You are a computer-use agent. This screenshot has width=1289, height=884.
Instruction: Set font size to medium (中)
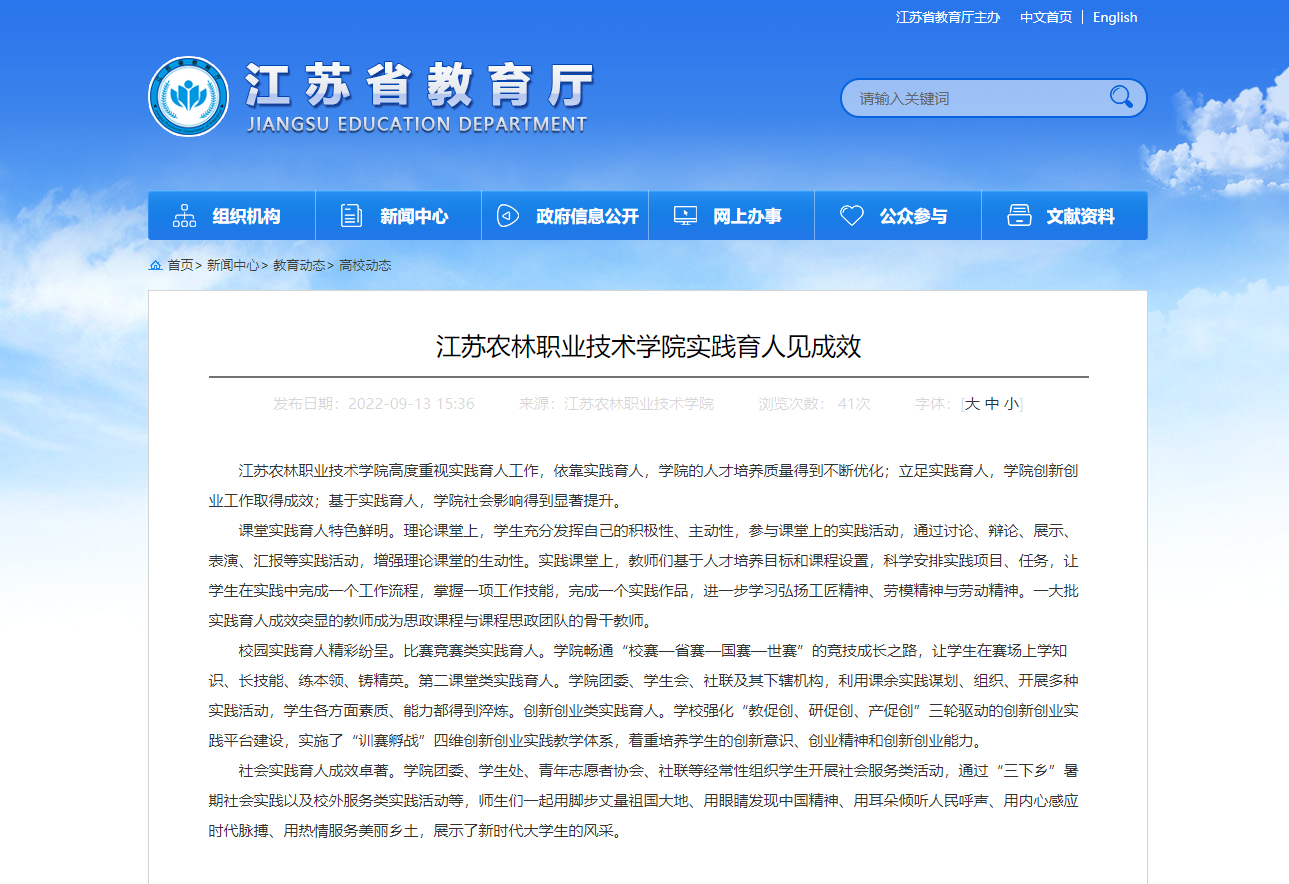point(991,404)
